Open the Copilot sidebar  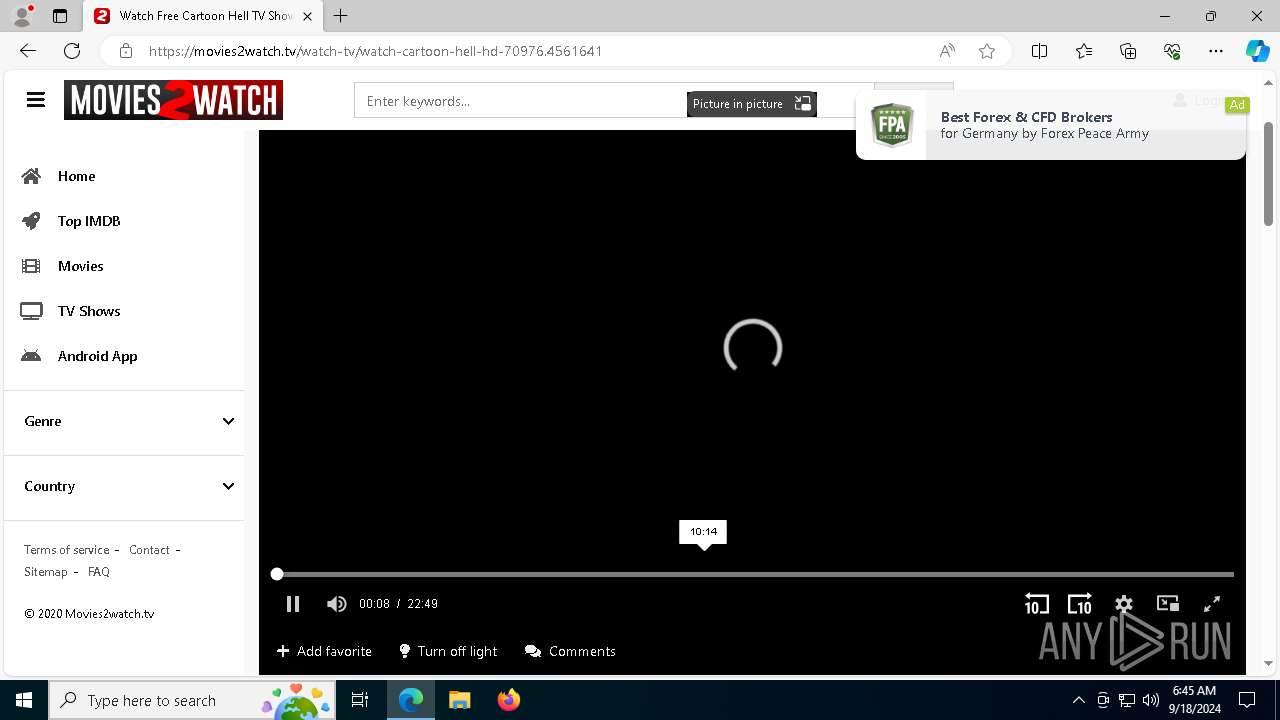(x=1257, y=51)
